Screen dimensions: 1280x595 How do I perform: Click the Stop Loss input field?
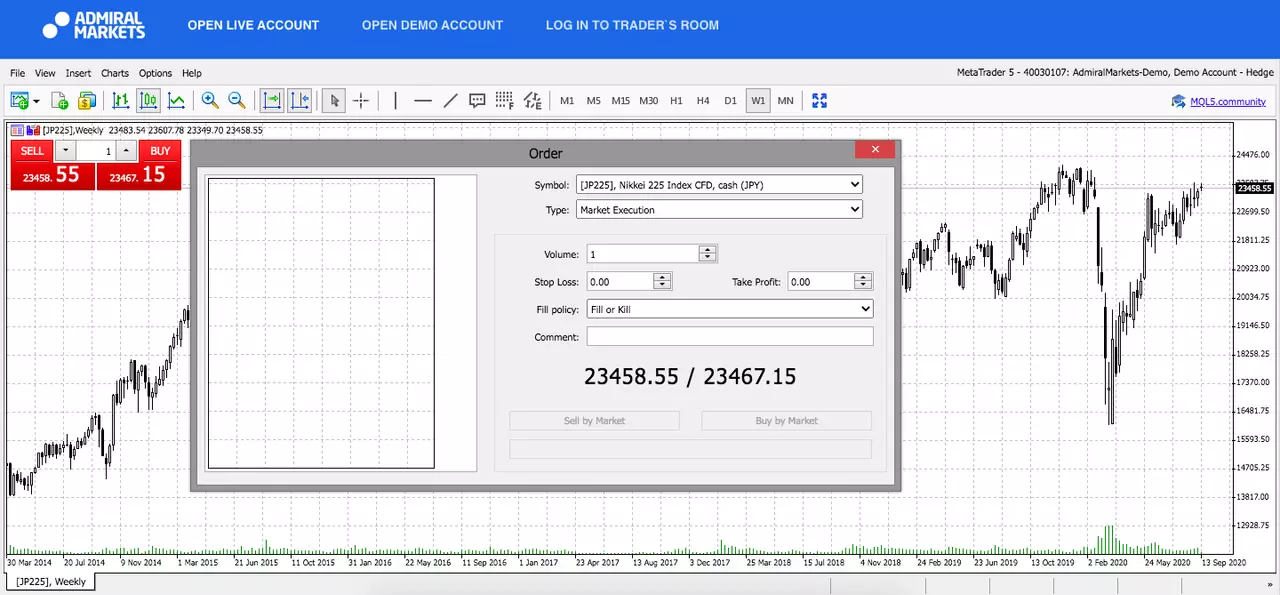coord(619,282)
